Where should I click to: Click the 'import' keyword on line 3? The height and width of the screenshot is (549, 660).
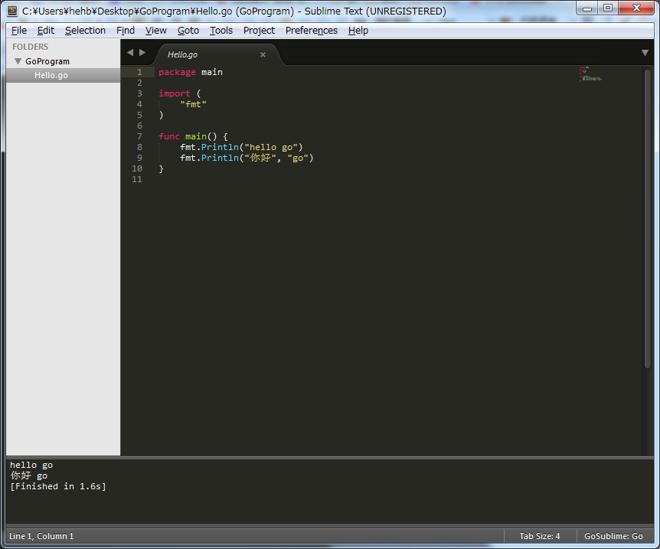[x=175, y=93]
